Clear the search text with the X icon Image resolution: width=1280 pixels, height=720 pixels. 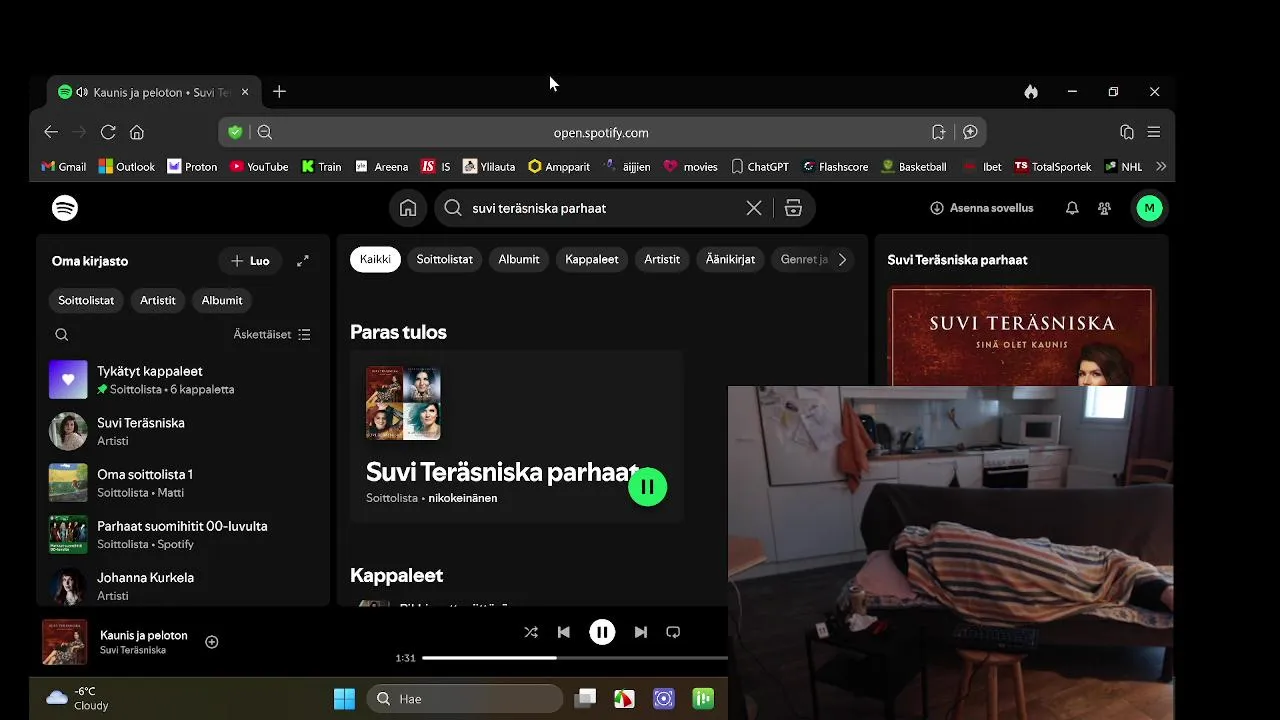[x=754, y=208]
